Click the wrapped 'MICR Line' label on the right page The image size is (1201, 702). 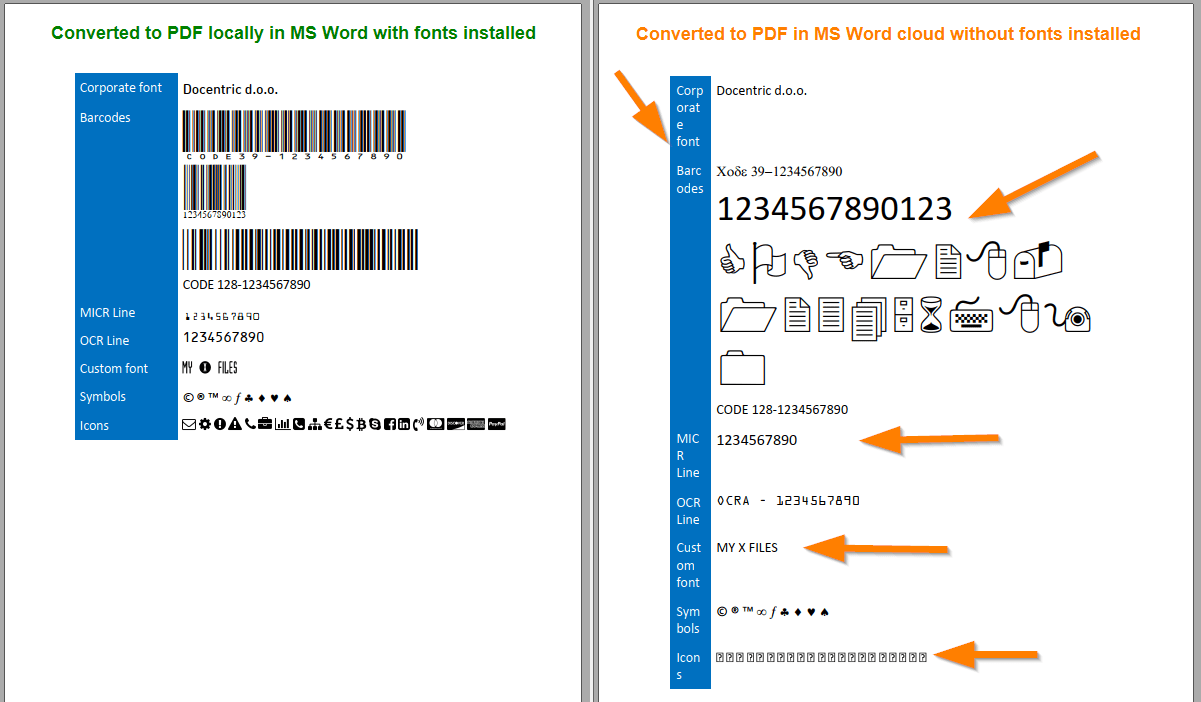[x=688, y=455]
